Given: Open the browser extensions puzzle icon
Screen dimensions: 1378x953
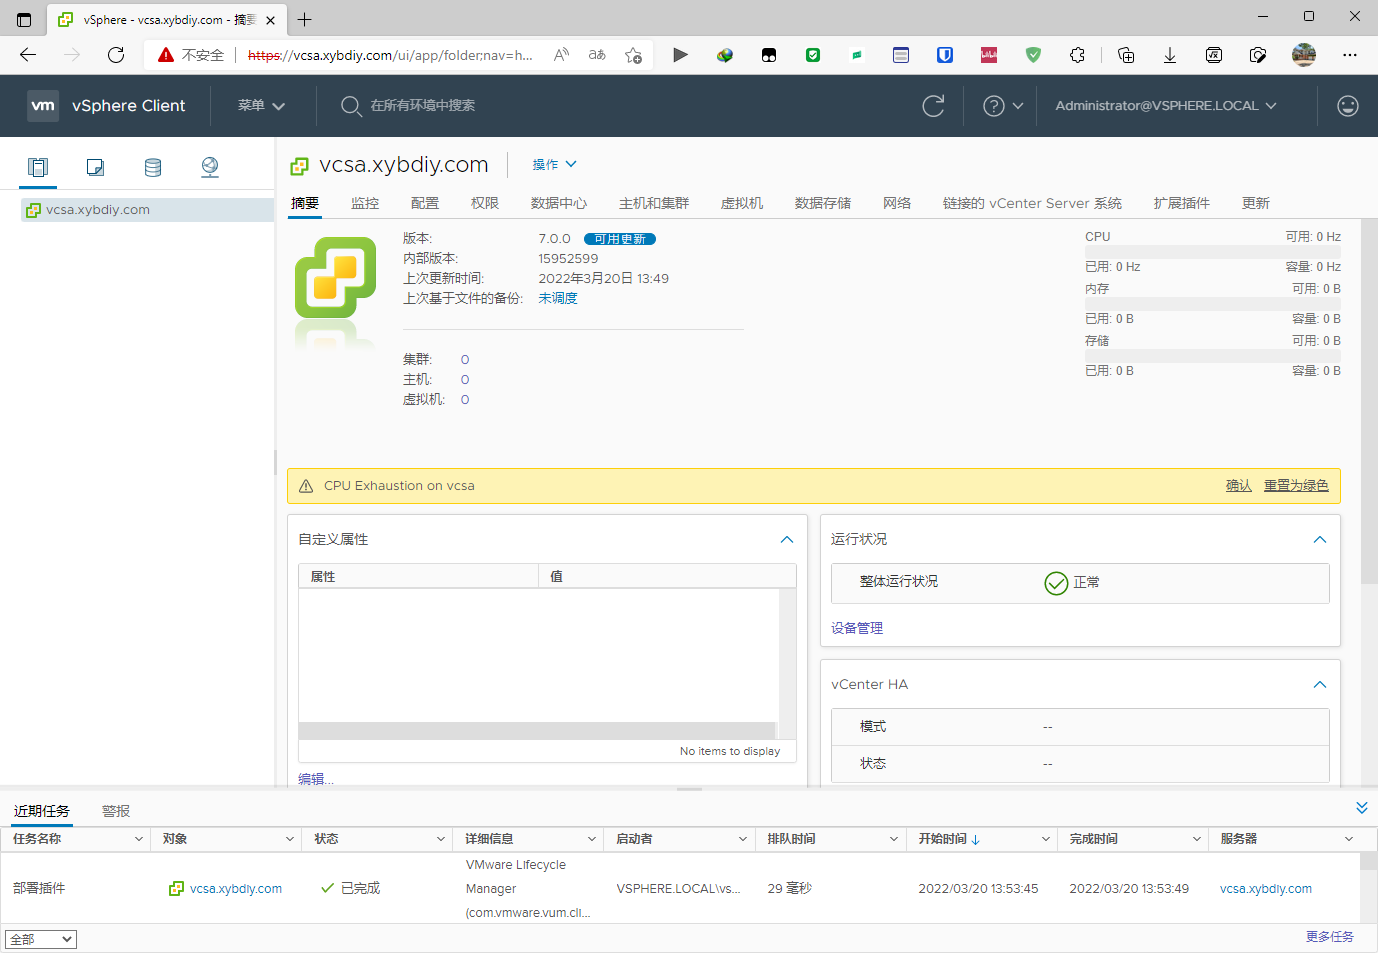Looking at the screenshot, I should [x=1077, y=55].
